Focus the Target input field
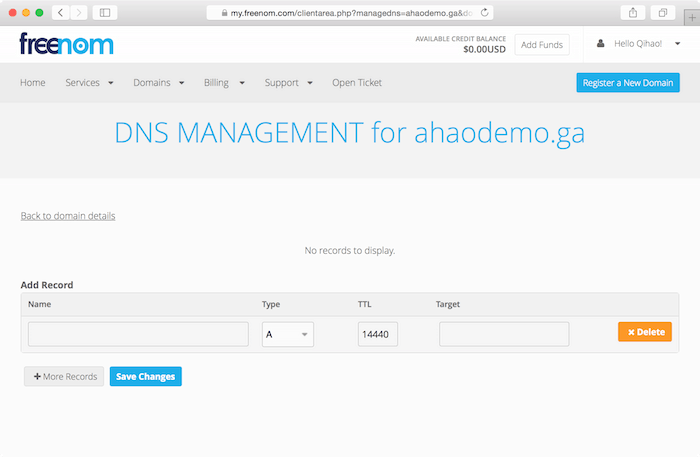This screenshot has width=700, height=457. (504, 334)
